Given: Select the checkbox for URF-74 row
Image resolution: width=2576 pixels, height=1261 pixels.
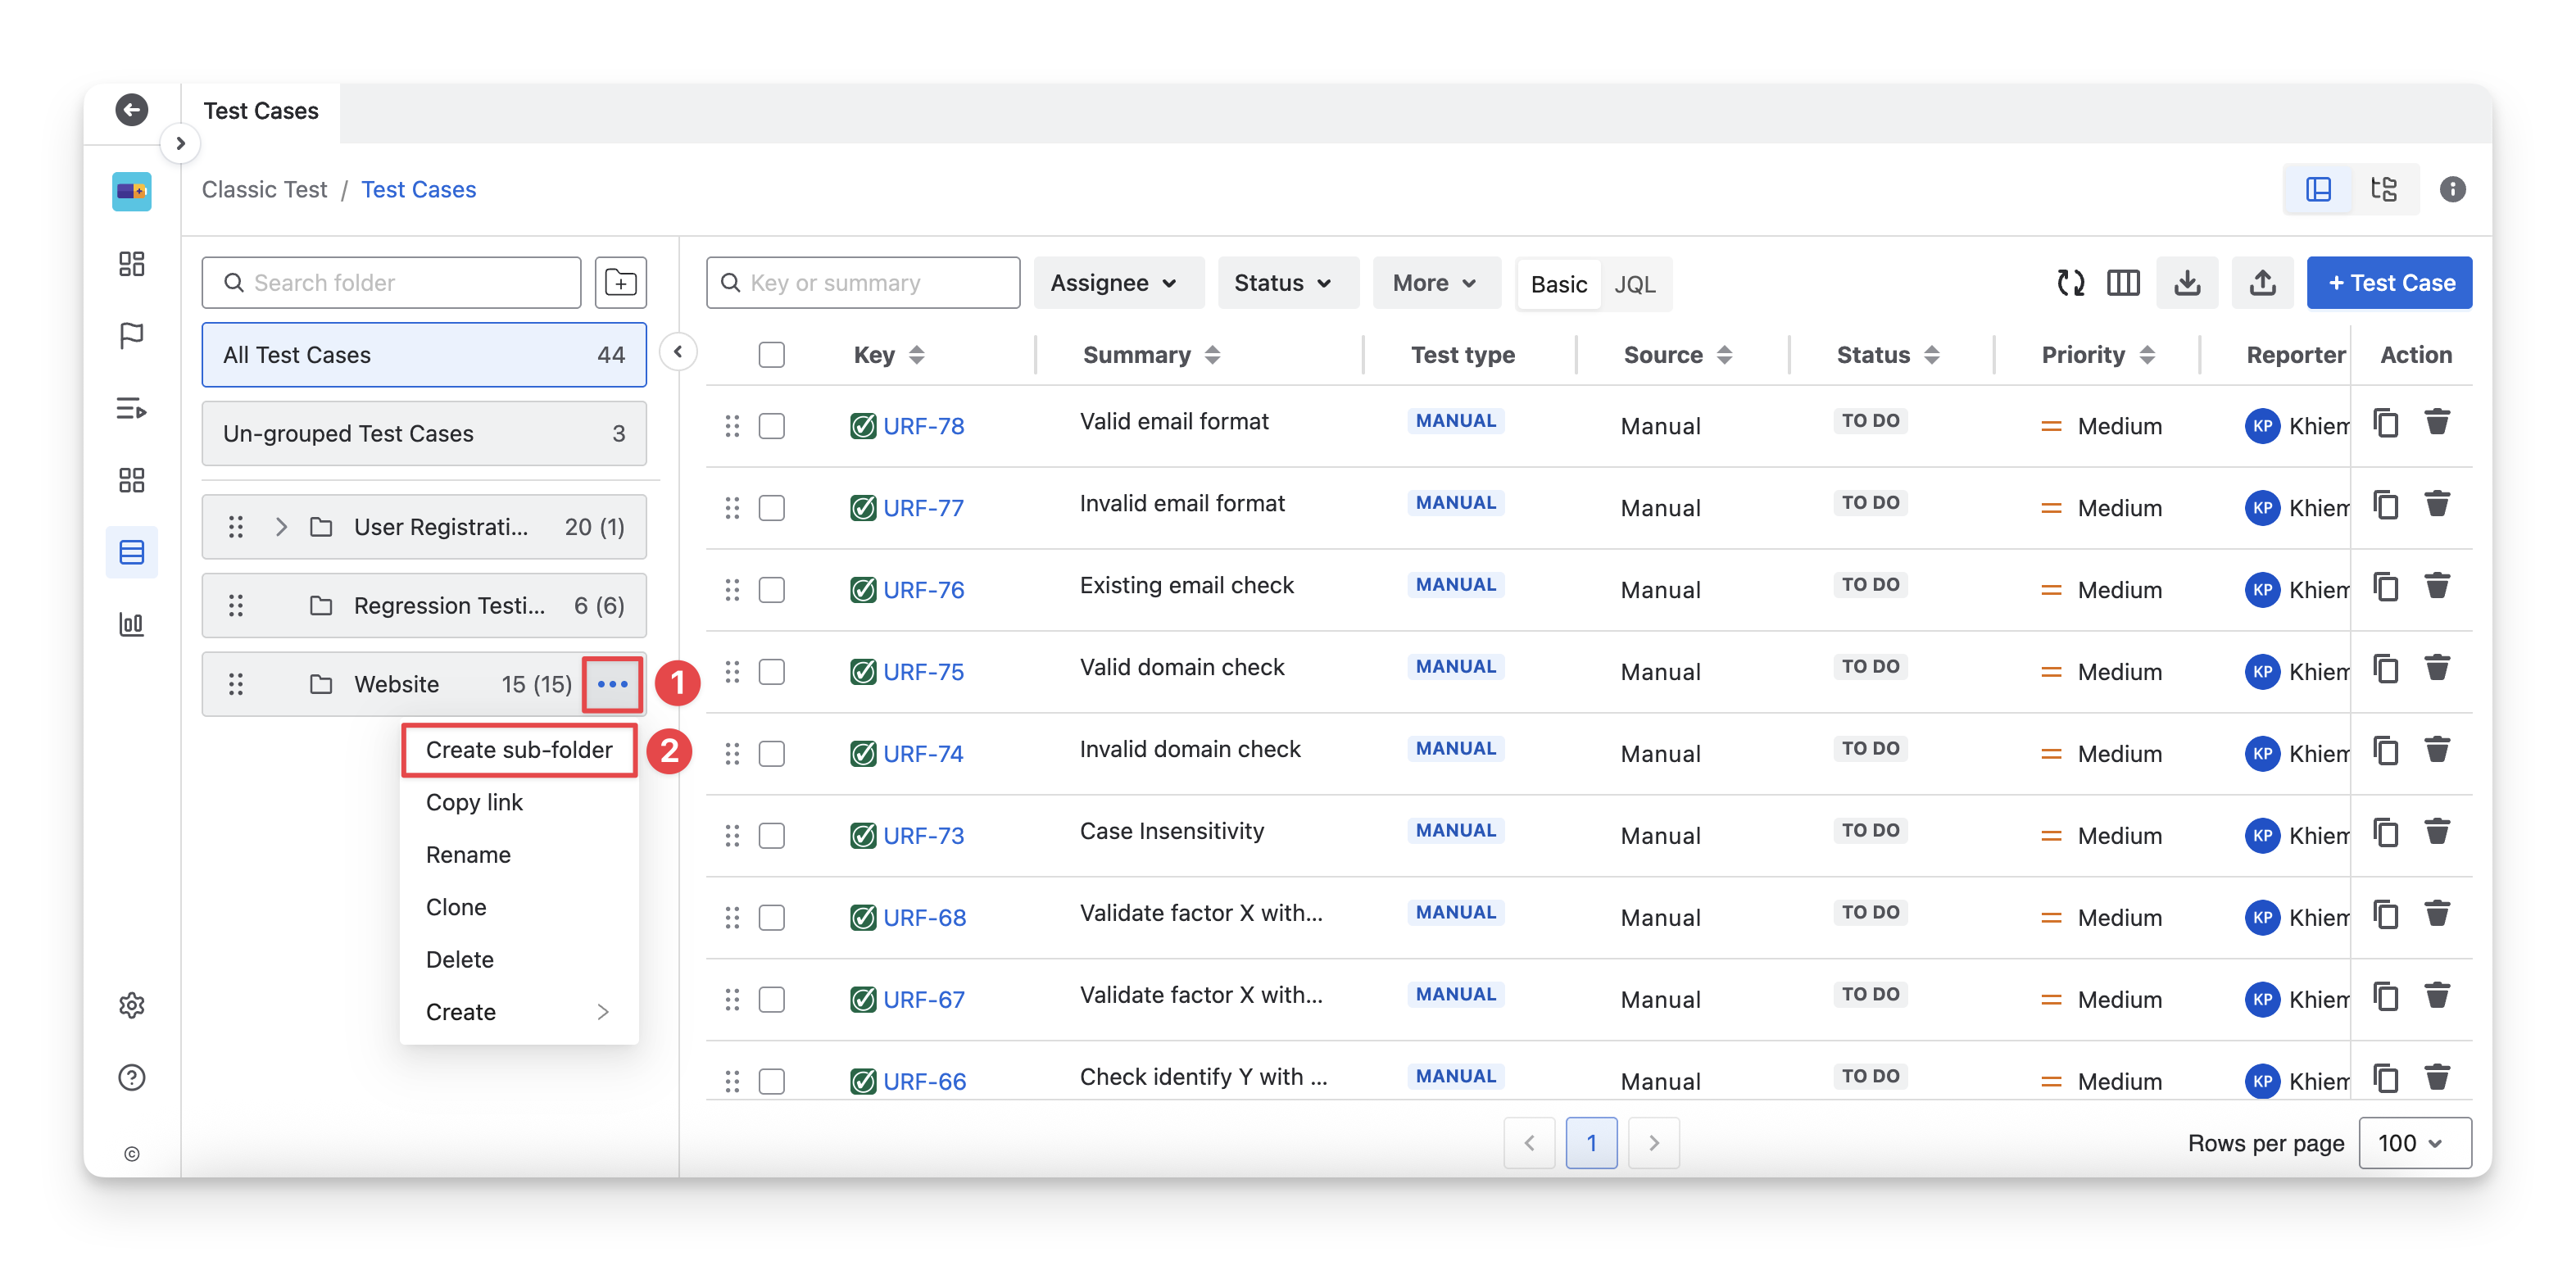Looking at the screenshot, I should [x=771, y=754].
